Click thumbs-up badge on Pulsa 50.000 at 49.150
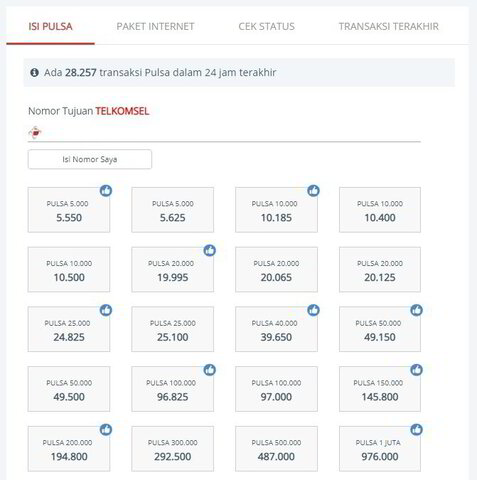The width and height of the screenshot is (477, 480). (417, 310)
